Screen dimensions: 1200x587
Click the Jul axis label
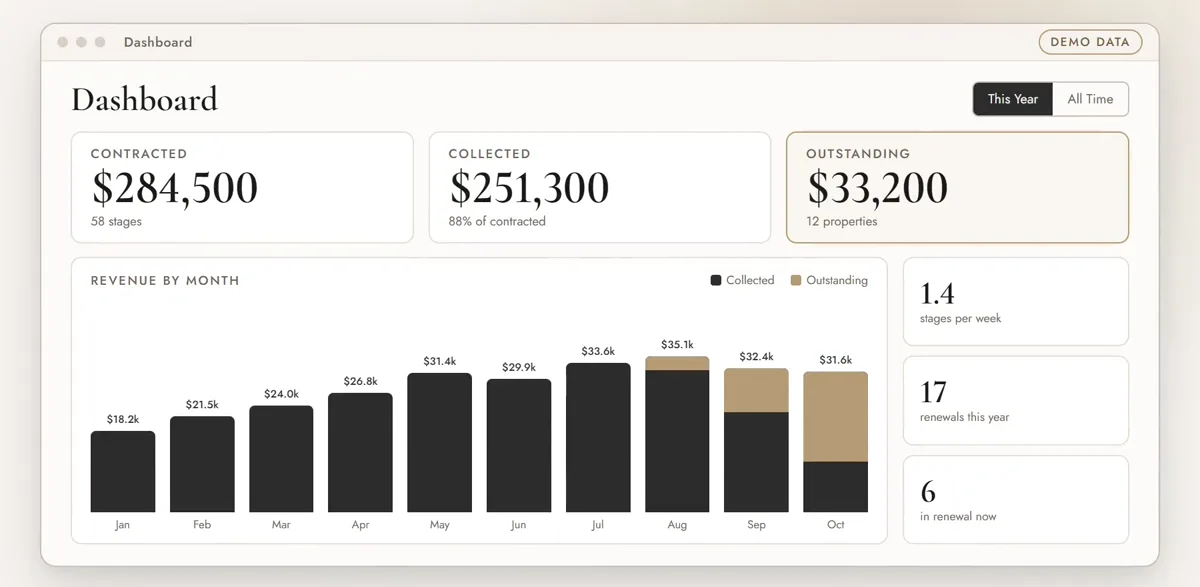(598, 525)
